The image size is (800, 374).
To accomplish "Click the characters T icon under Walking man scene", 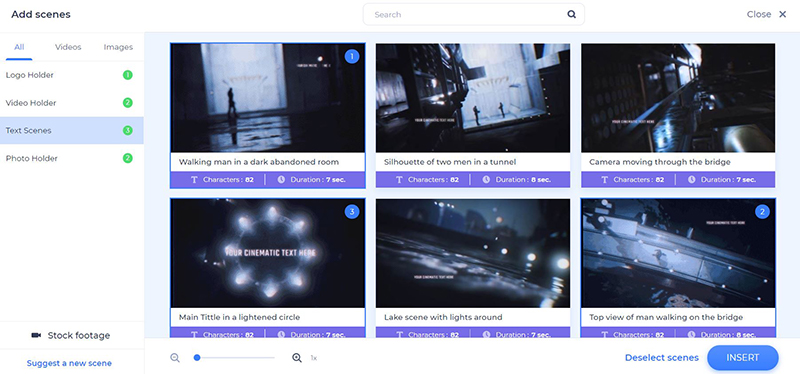I will [194, 180].
